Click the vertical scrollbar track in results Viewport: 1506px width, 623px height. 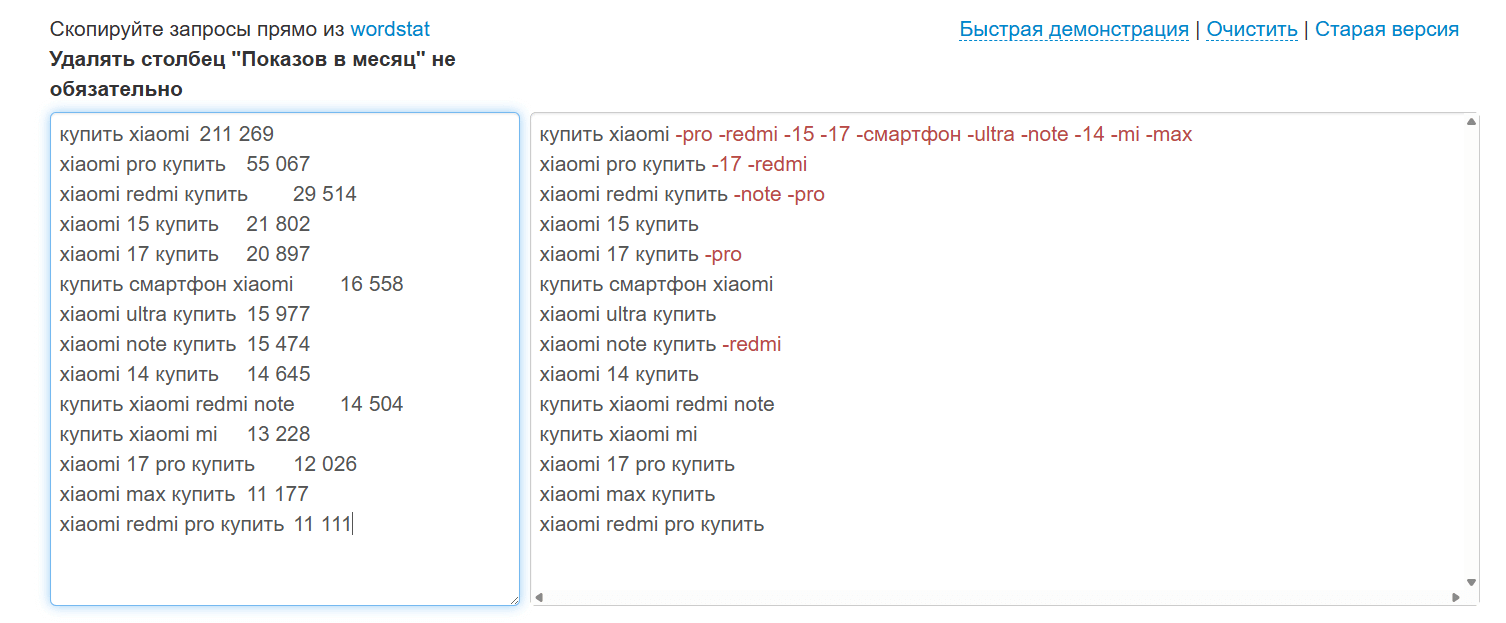1471,350
